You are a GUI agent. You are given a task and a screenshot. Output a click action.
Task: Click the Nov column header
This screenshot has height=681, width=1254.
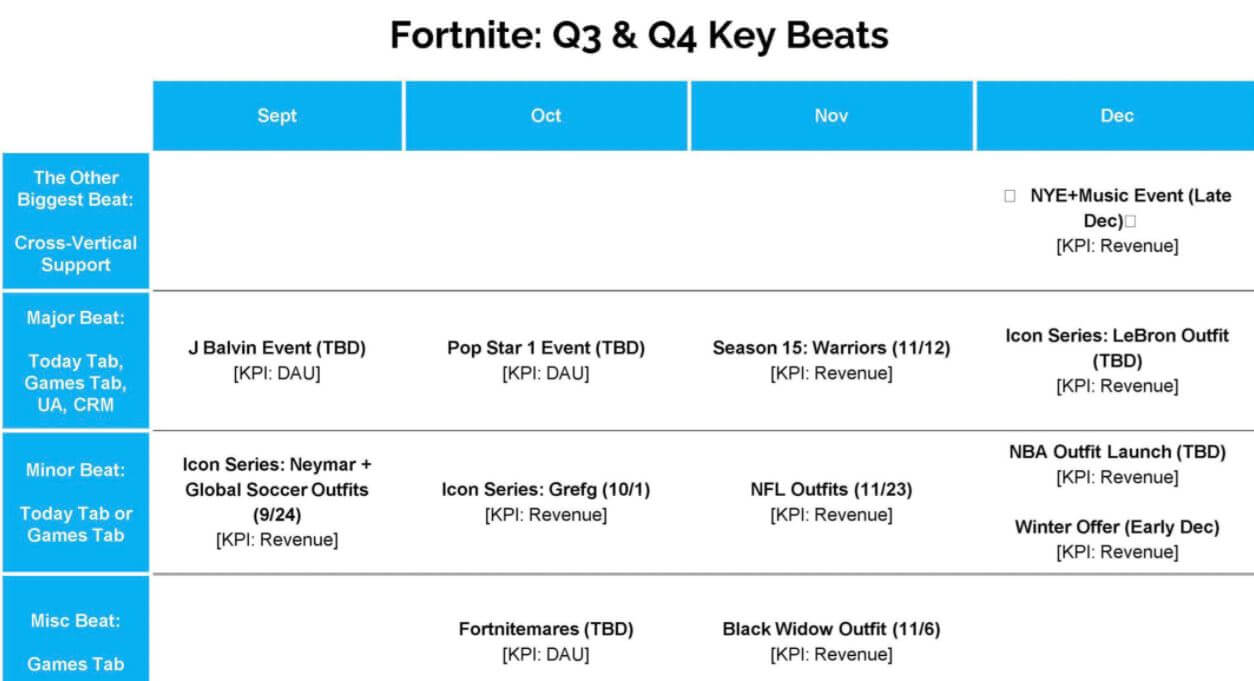[831, 116]
